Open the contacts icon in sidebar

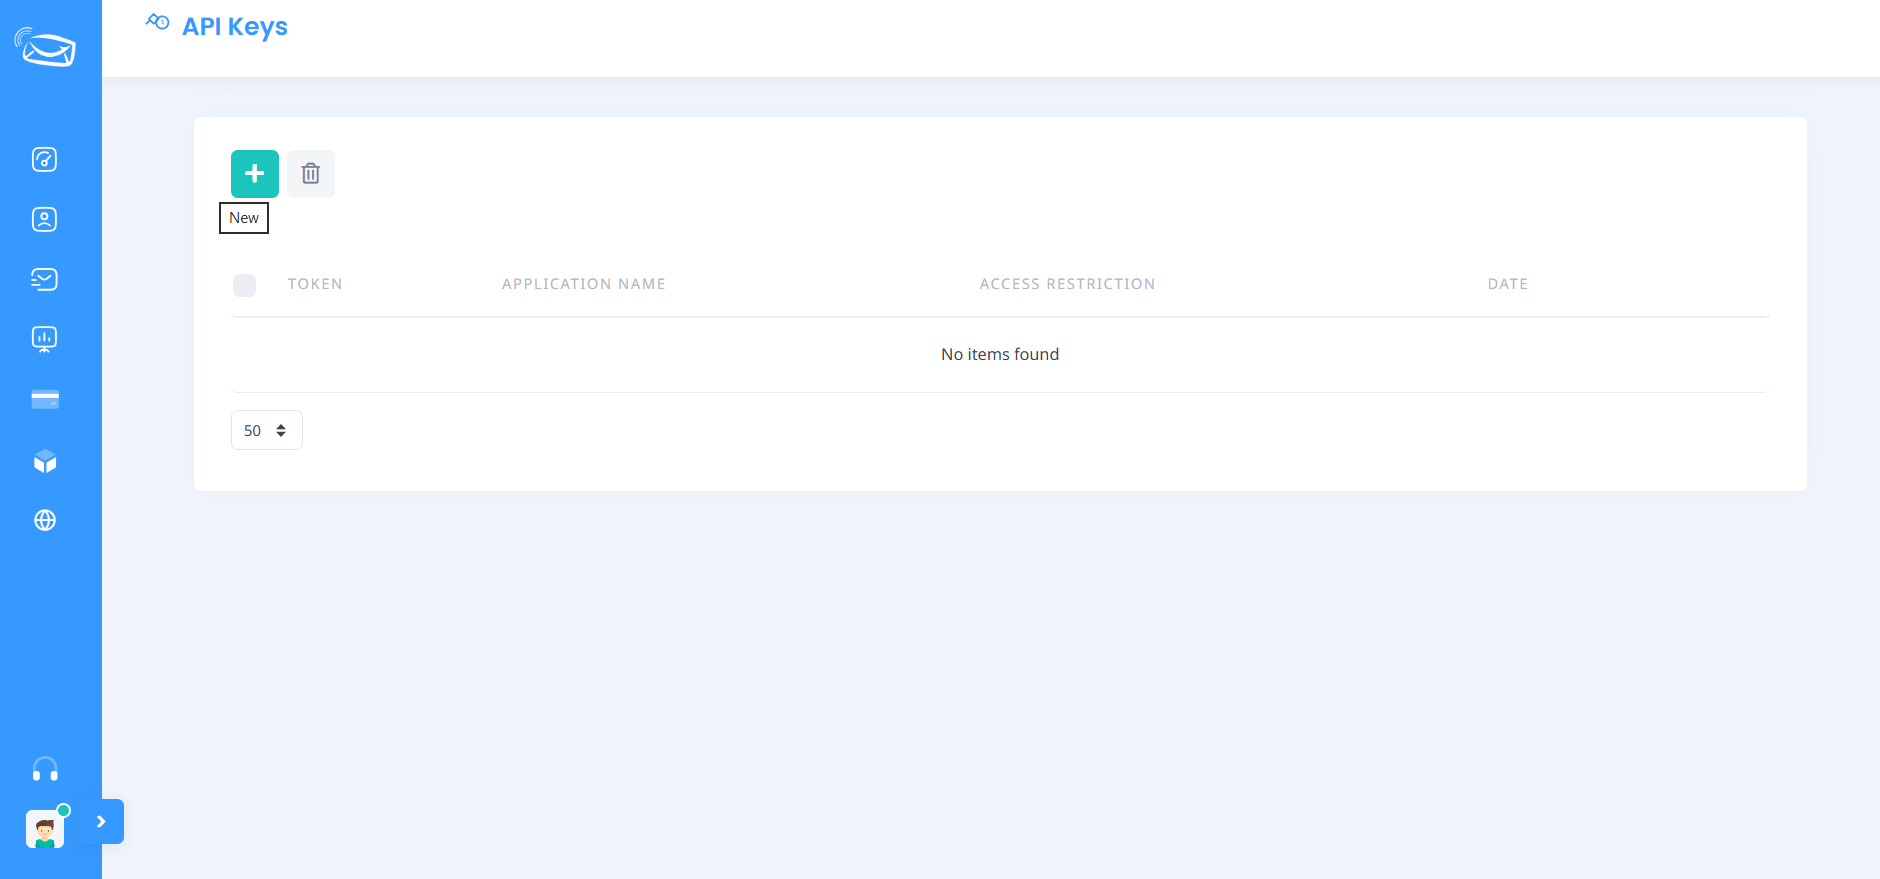[x=45, y=220]
